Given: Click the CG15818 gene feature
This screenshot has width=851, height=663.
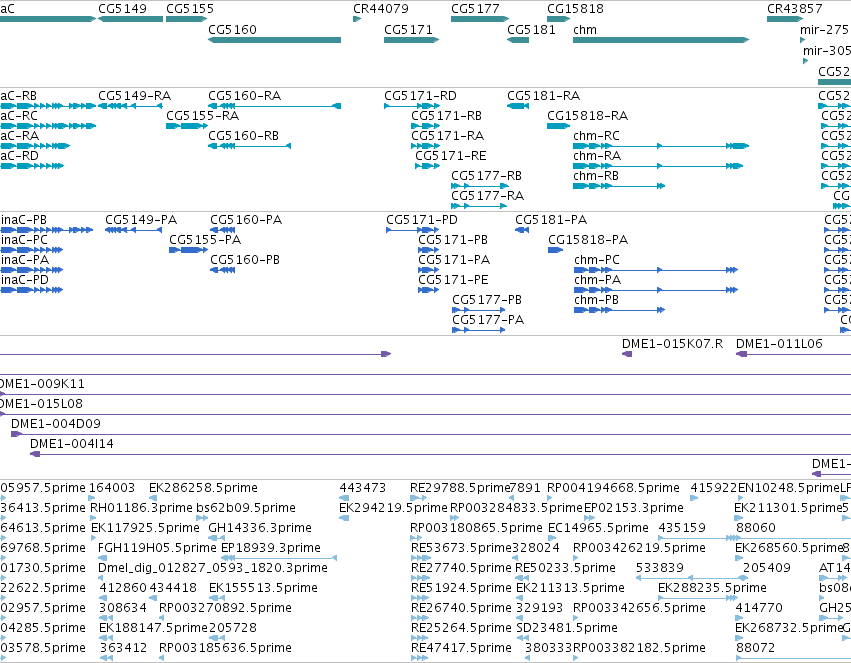Looking at the screenshot, I should (558, 19).
